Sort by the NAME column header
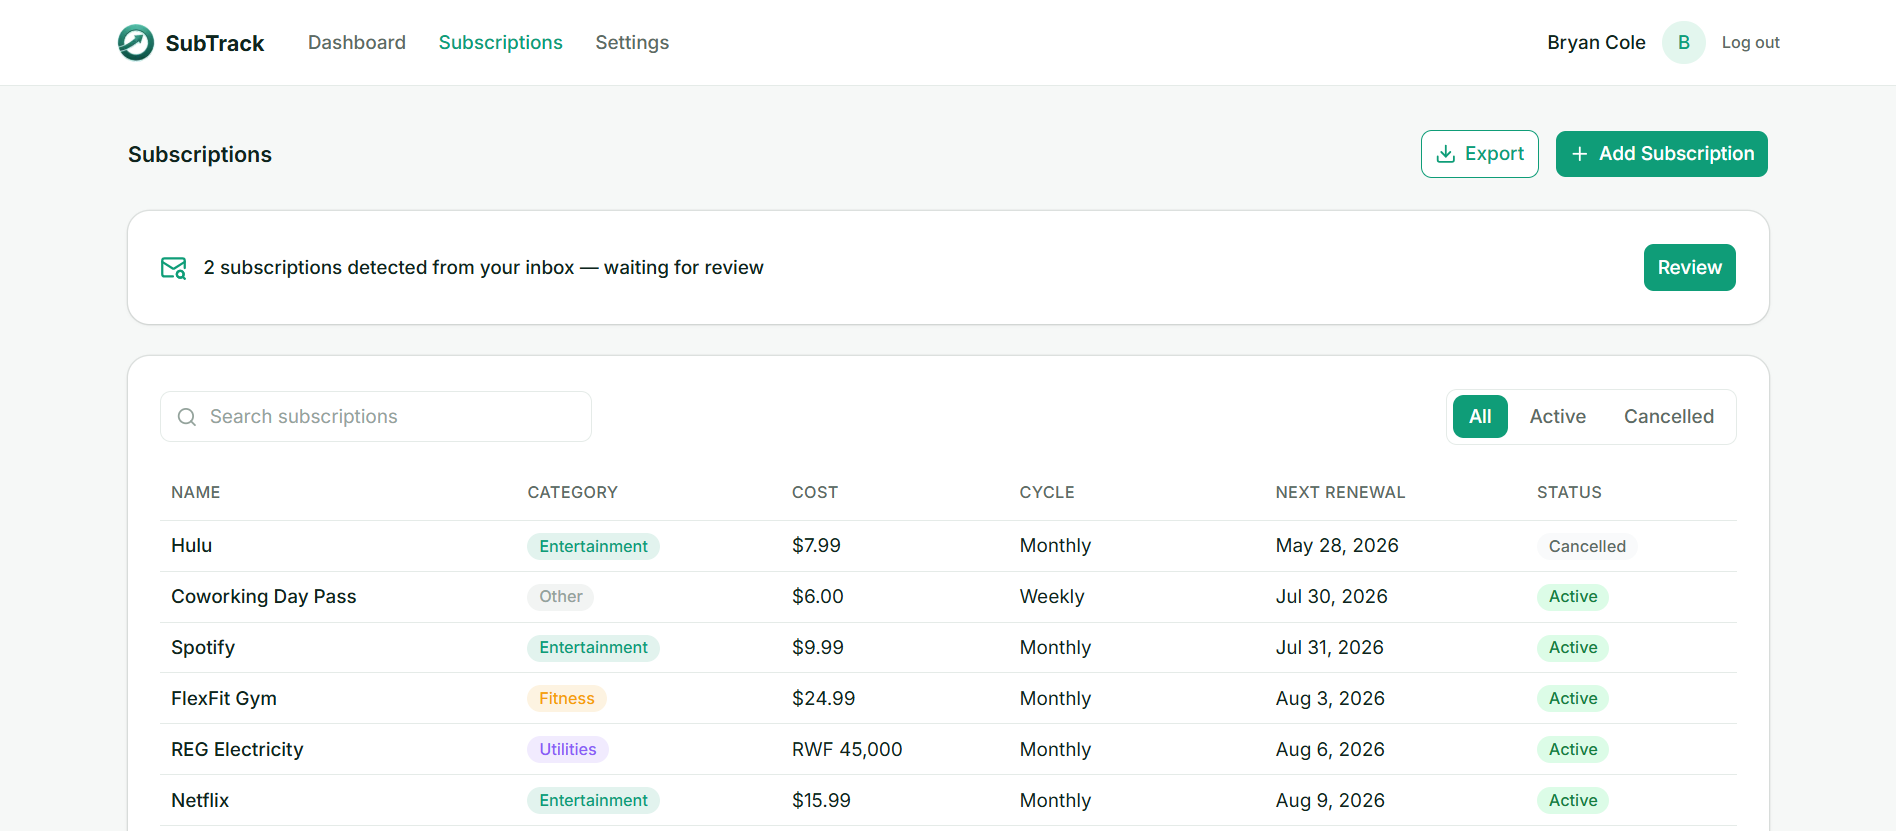This screenshot has height=831, width=1896. [196, 493]
